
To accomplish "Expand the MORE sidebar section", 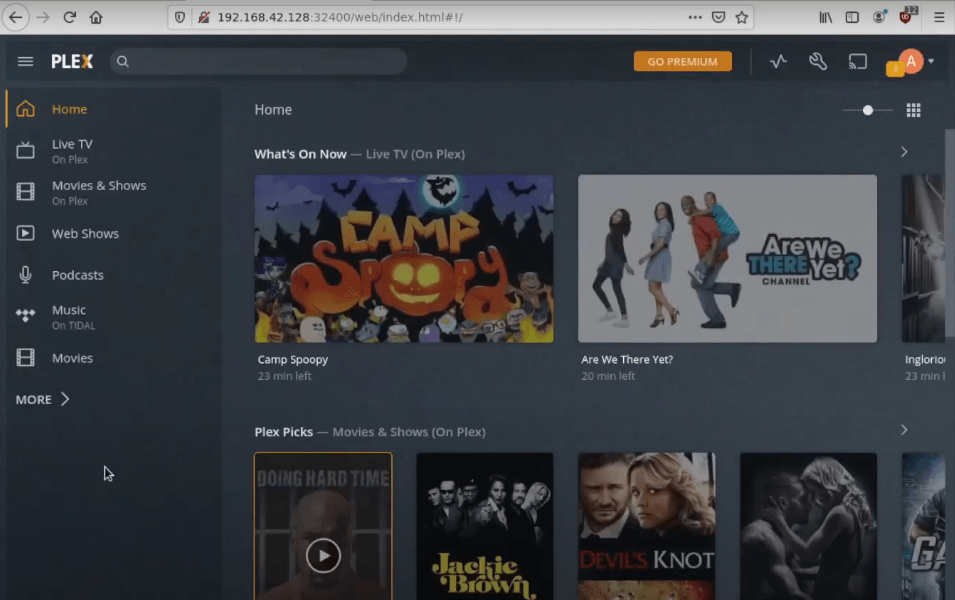I will [x=43, y=400].
